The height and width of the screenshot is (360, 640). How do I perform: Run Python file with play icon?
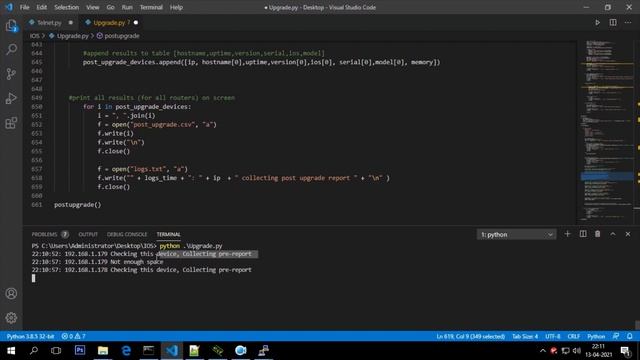coord(598,23)
